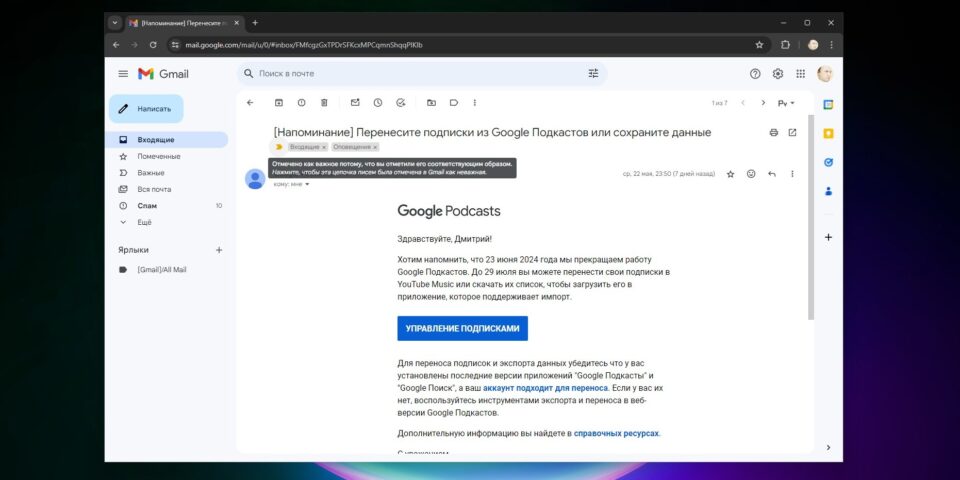Screen dimensions: 960x480
Task: Open Google Tasks in the side panel
Action: coord(828,162)
